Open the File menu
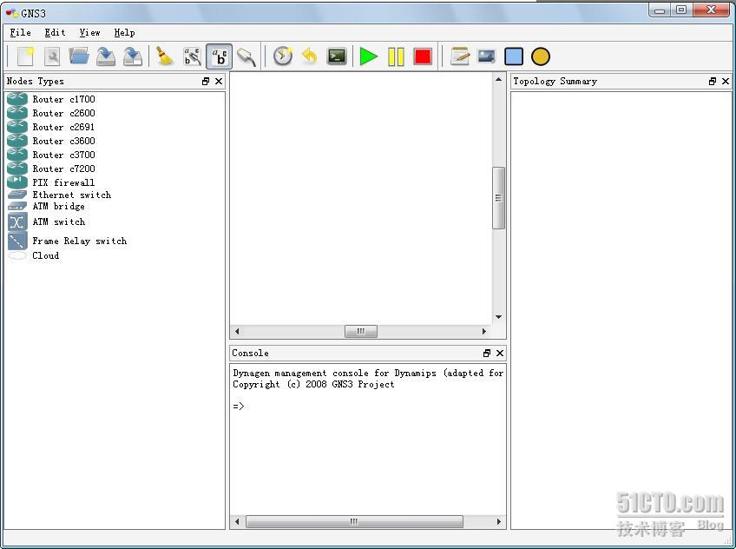Viewport: 736px width, 549px height. pos(20,33)
